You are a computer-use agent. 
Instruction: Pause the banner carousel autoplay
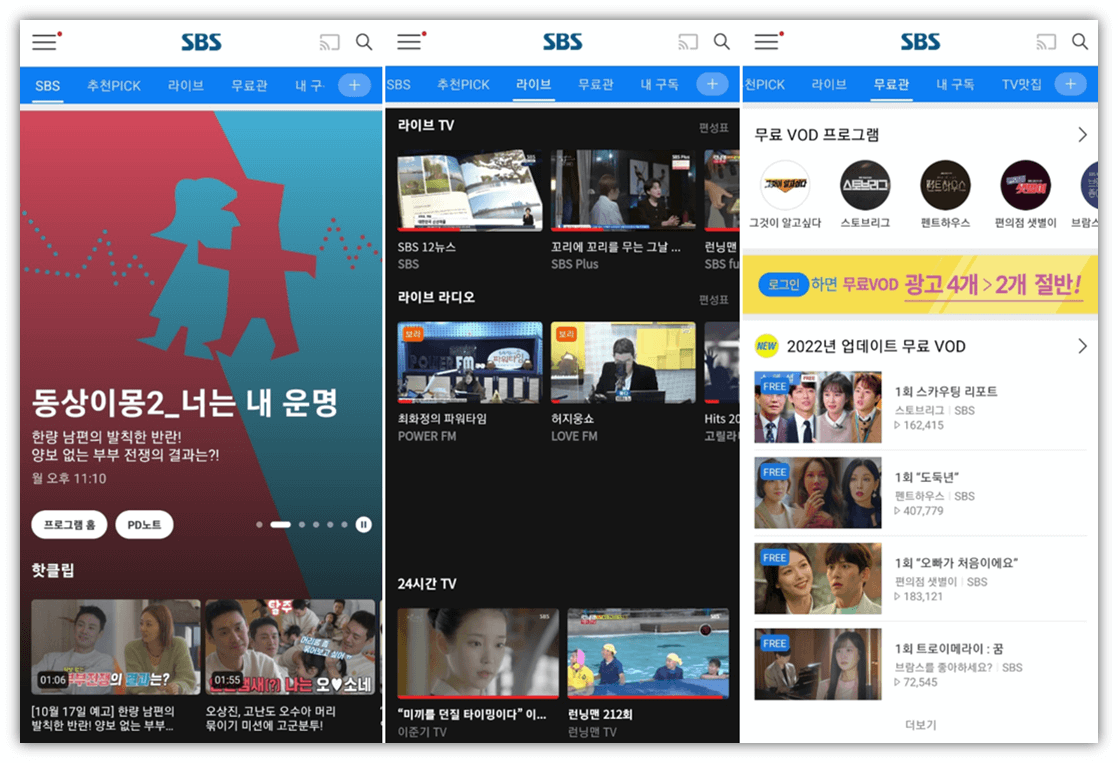click(364, 525)
